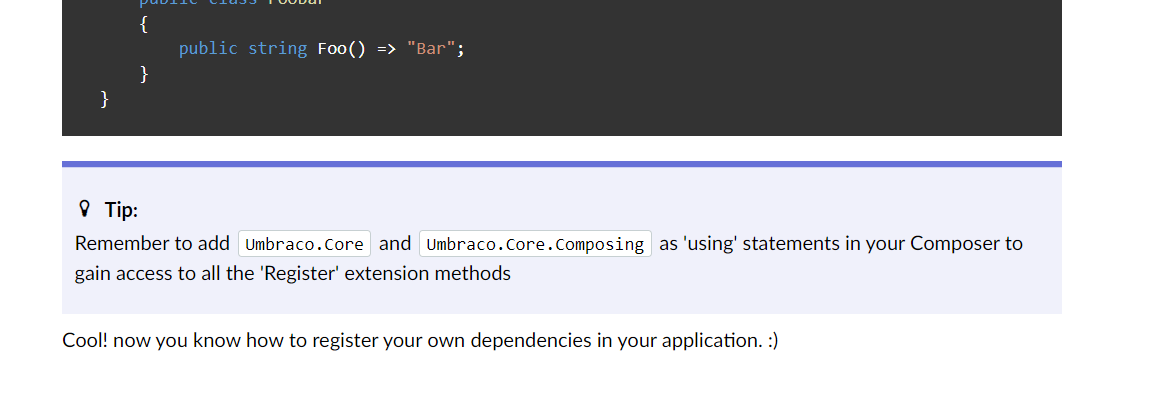Select the Umbraco.Core inline code
The image size is (1168, 397).
coord(304,244)
